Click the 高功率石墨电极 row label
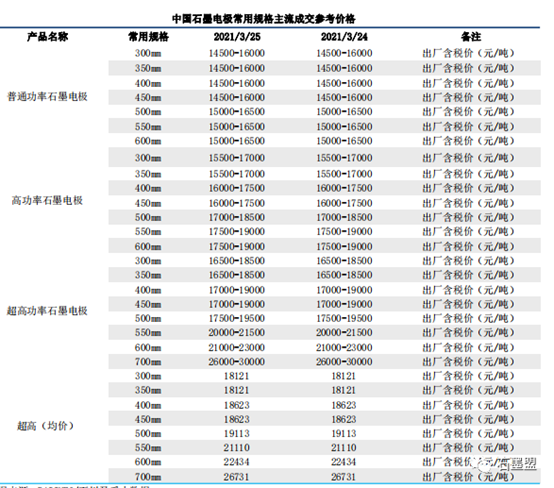554x488 pixels. point(47,201)
